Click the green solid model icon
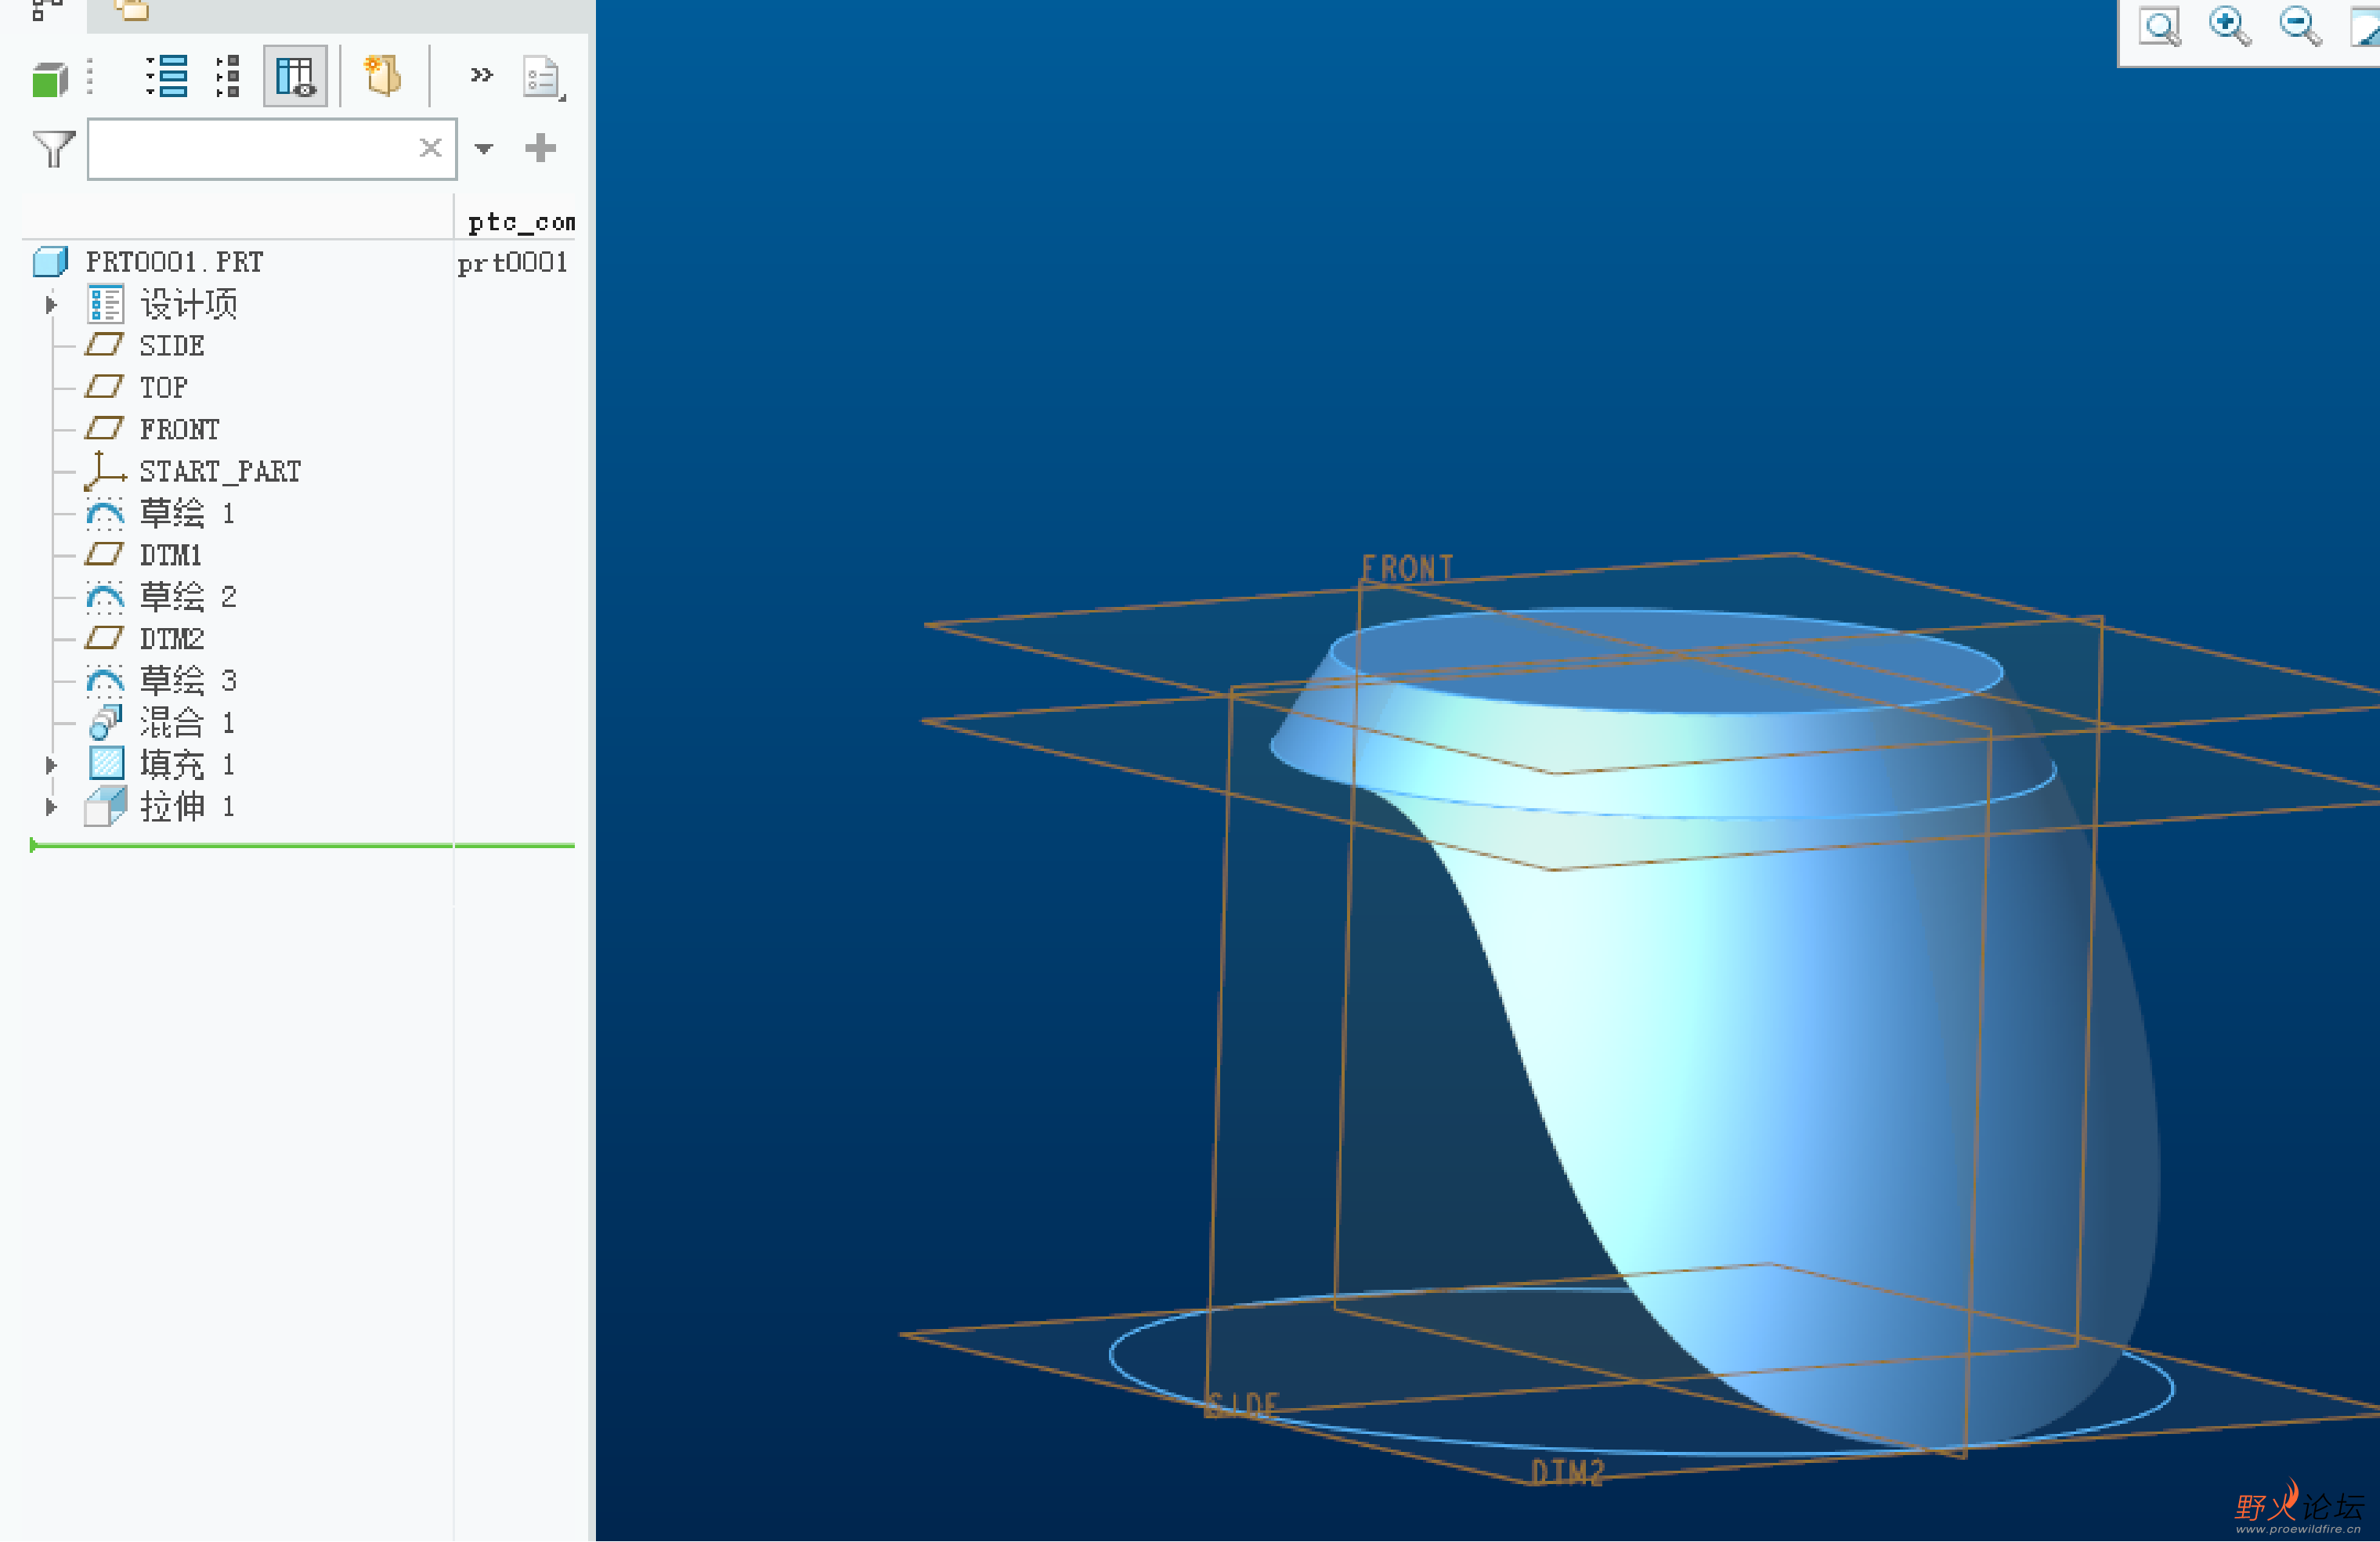The image size is (2380, 1542). pyautogui.click(x=49, y=79)
